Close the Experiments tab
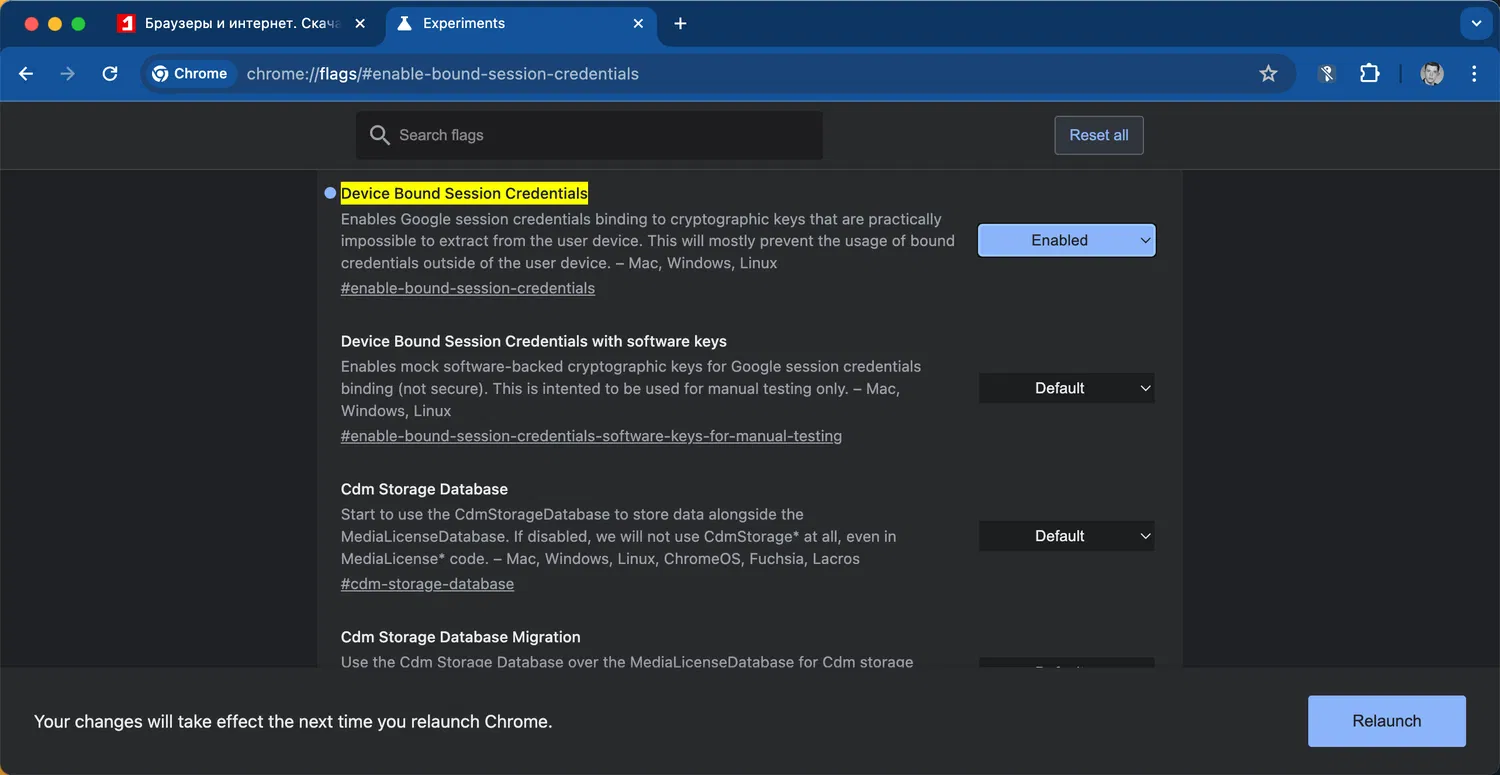The width and height of the screenshot is (1500, 775). point(638,24)
